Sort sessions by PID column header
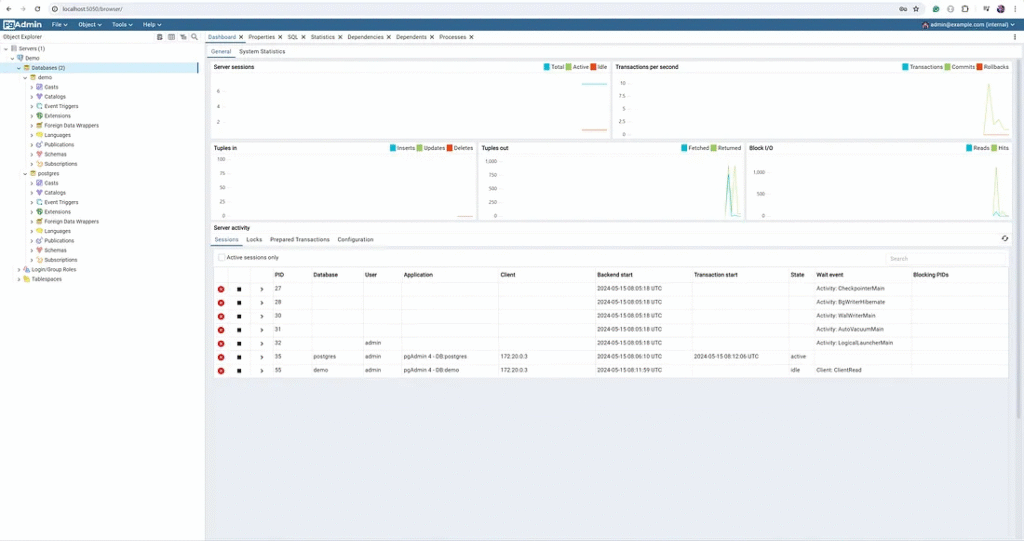Image resolution: width=1024 pixels, height=541 pixels. (x=280, y=275)
